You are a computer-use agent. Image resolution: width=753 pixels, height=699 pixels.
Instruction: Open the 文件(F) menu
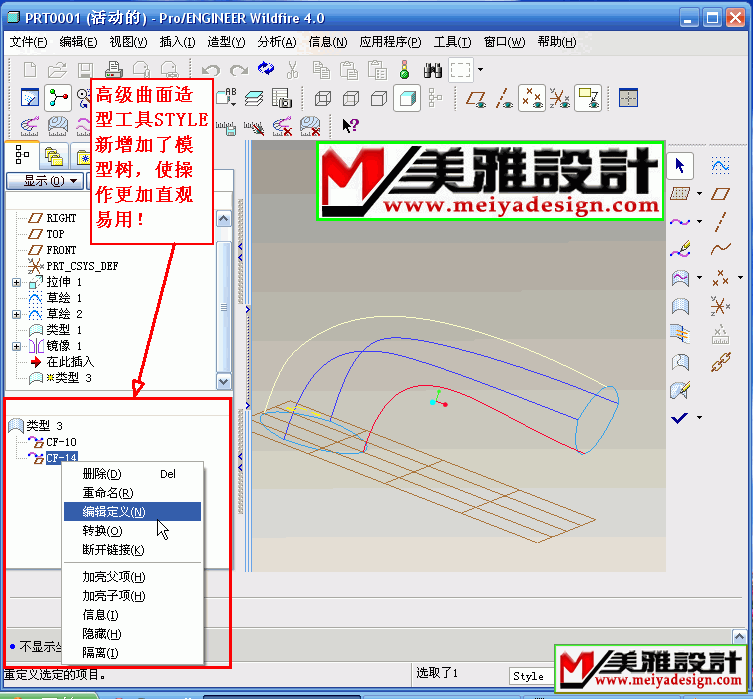pos(28,42)
